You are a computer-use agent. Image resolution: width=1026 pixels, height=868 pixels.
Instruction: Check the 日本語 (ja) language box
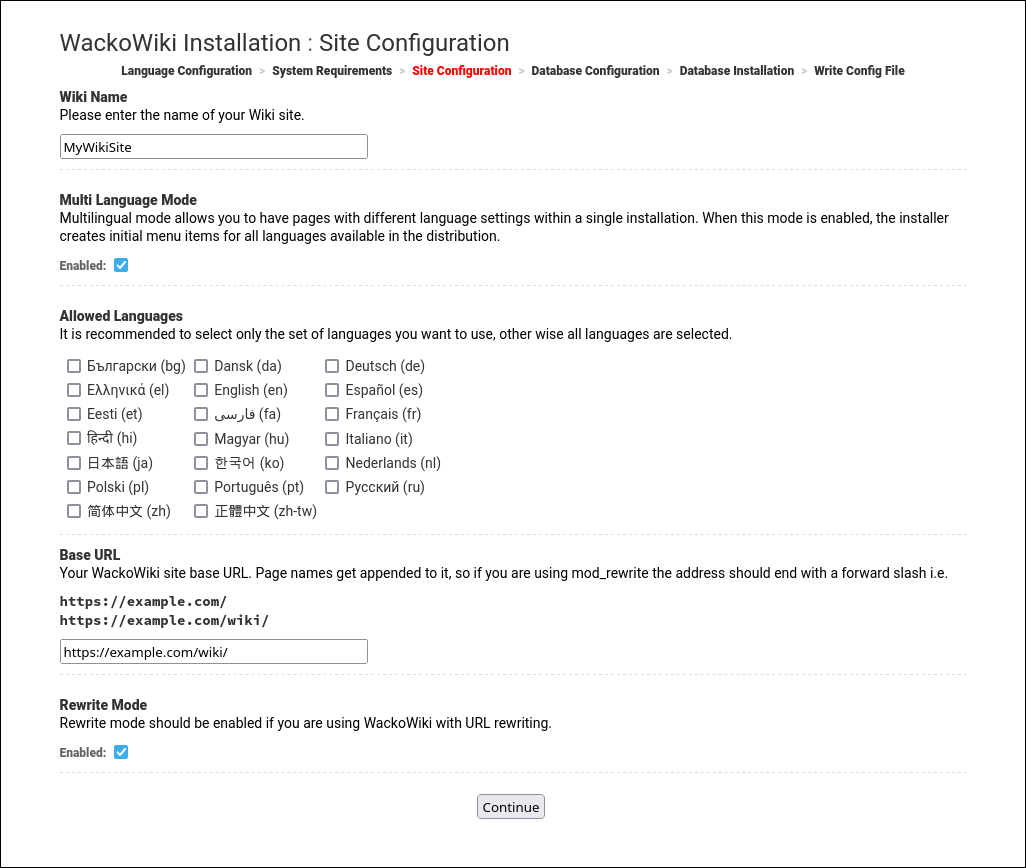(x=74, y=463)
